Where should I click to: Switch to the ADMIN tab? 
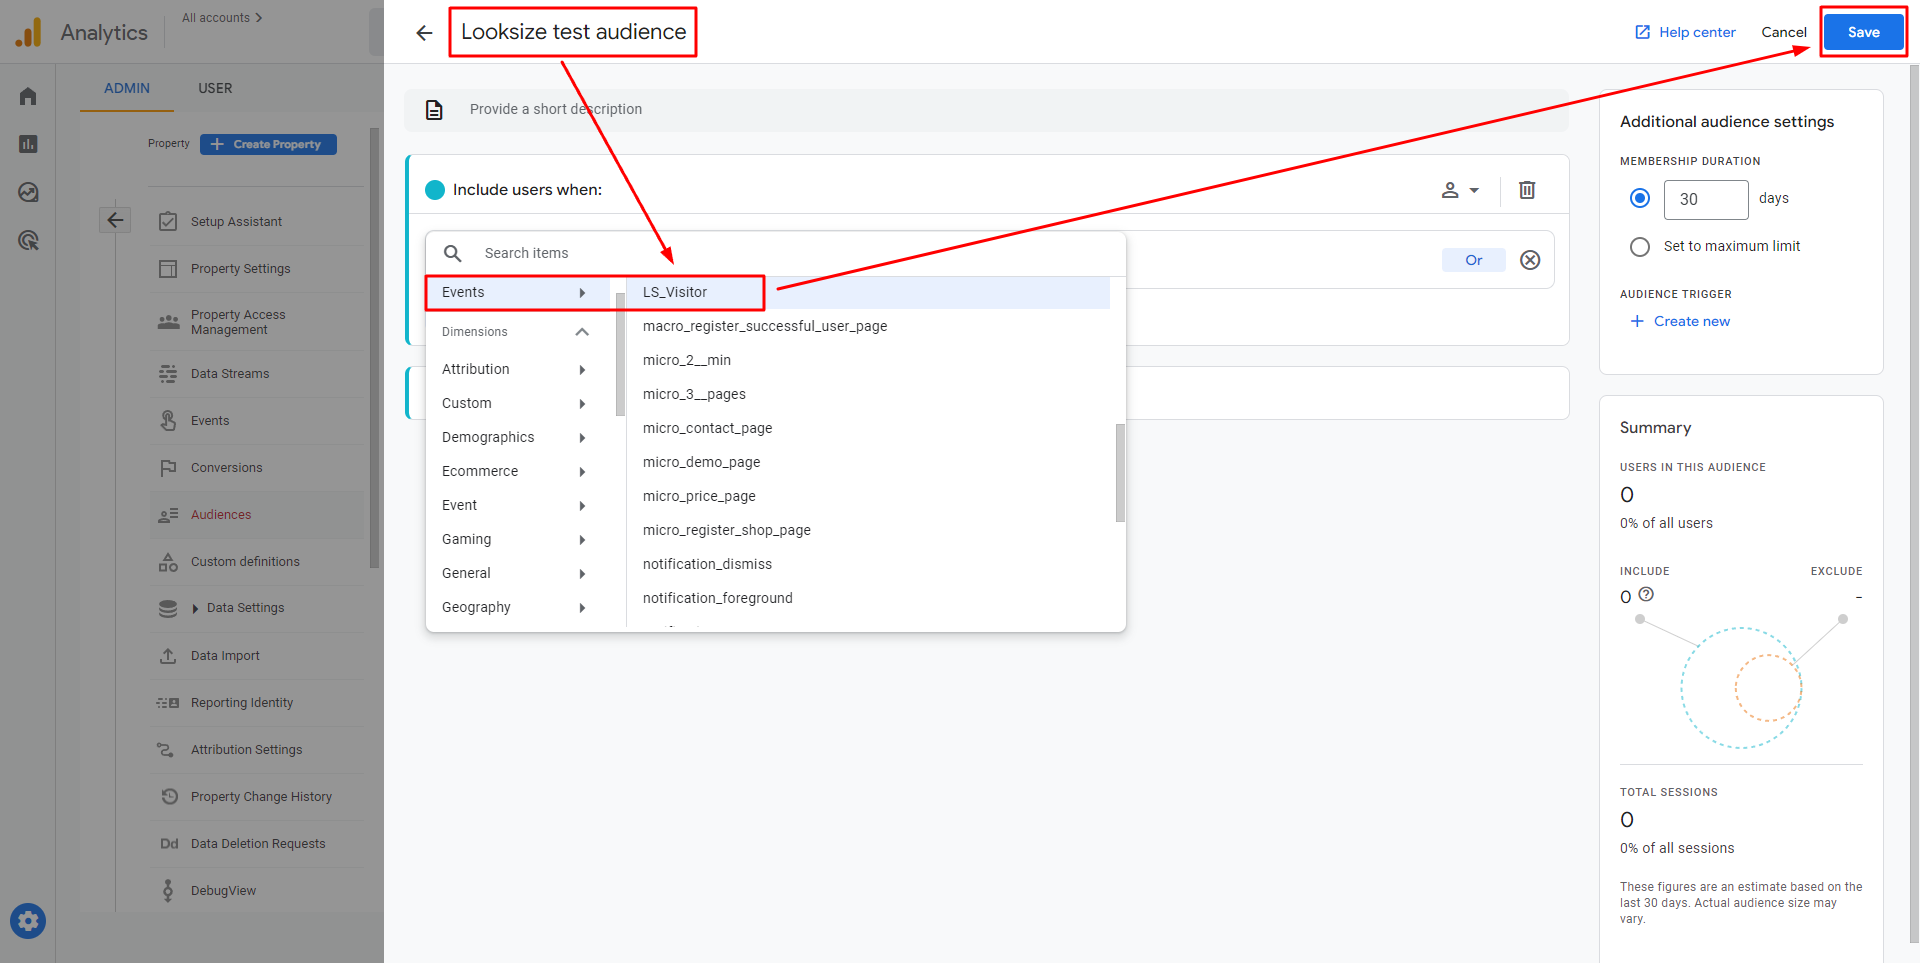[x=127, y=88]
